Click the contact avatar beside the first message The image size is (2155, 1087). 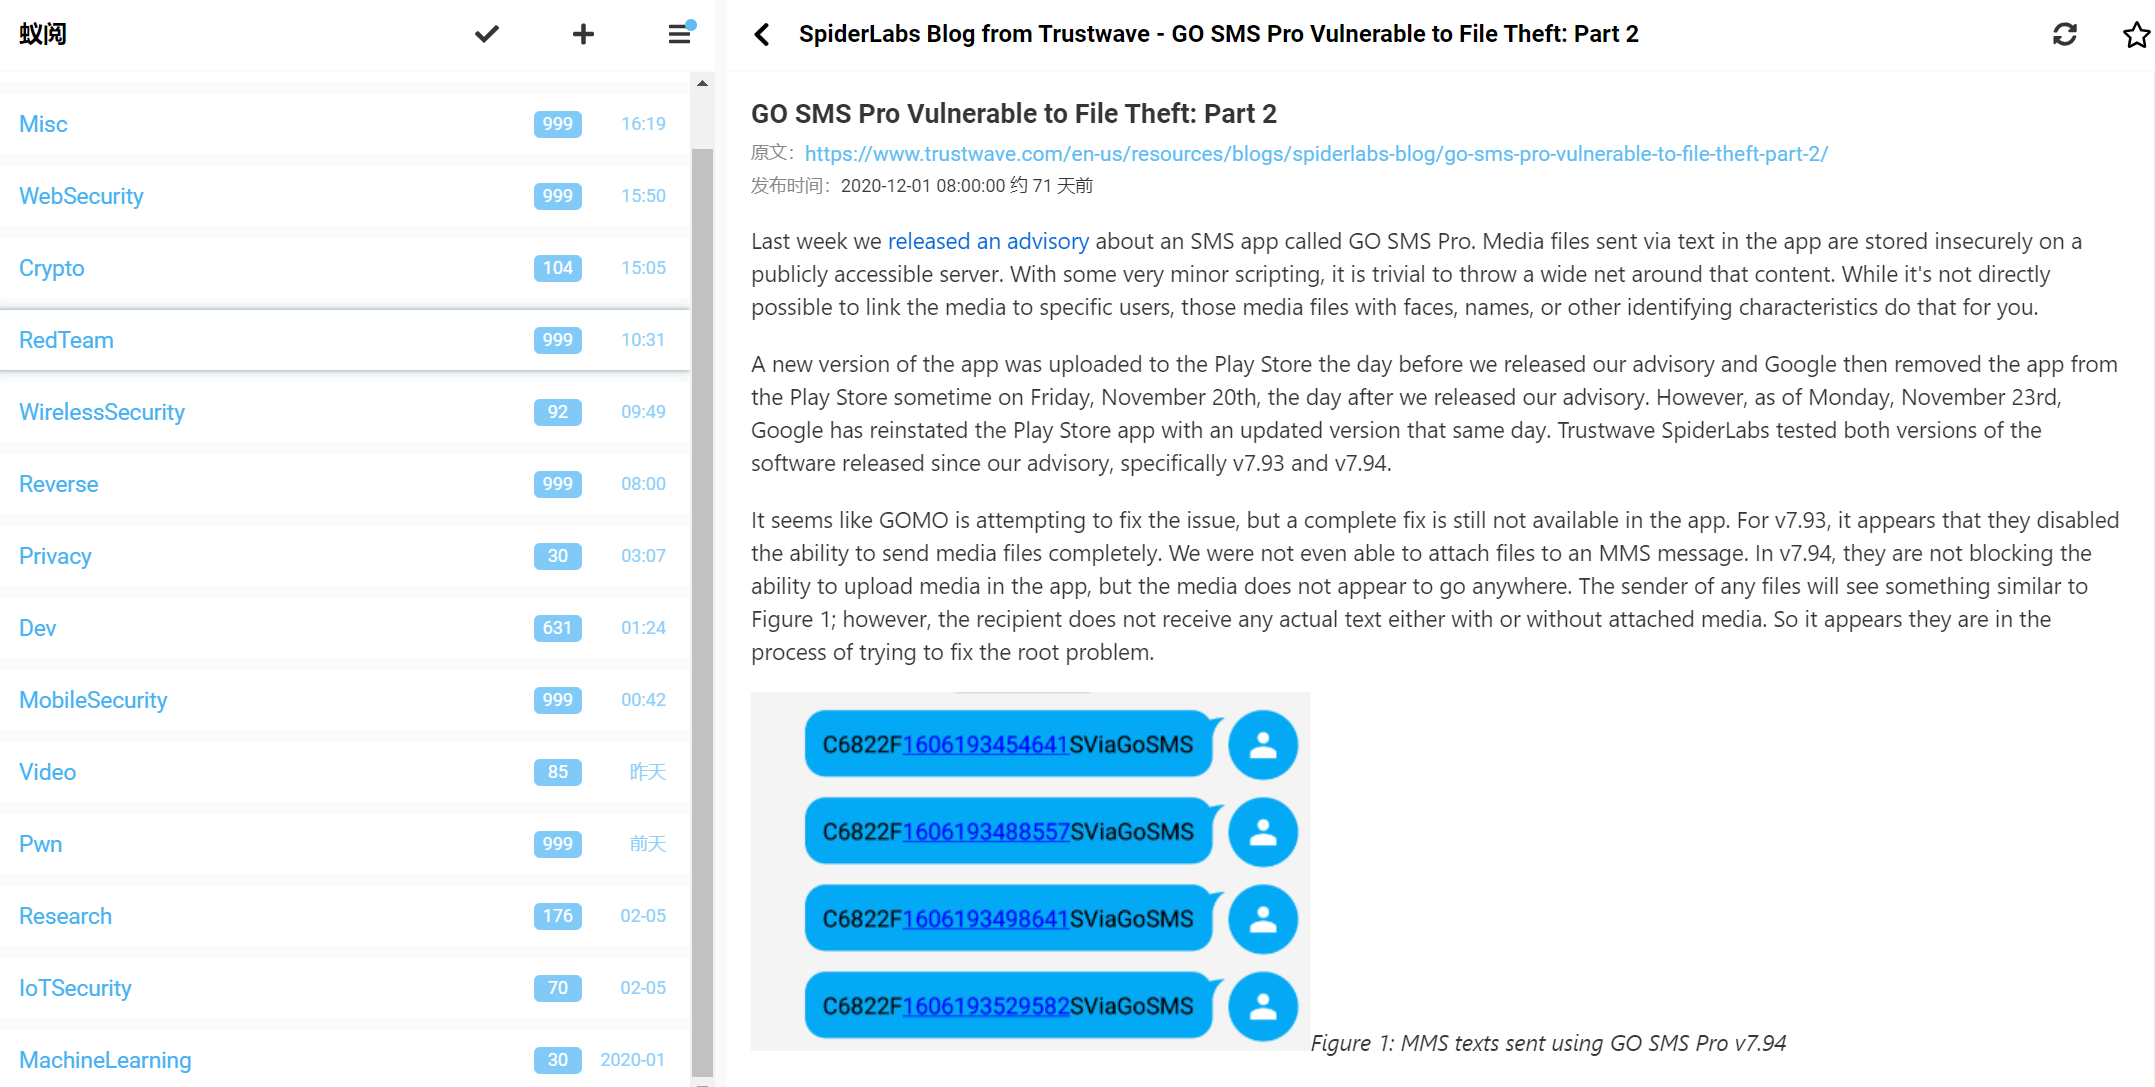(1262, 745)
